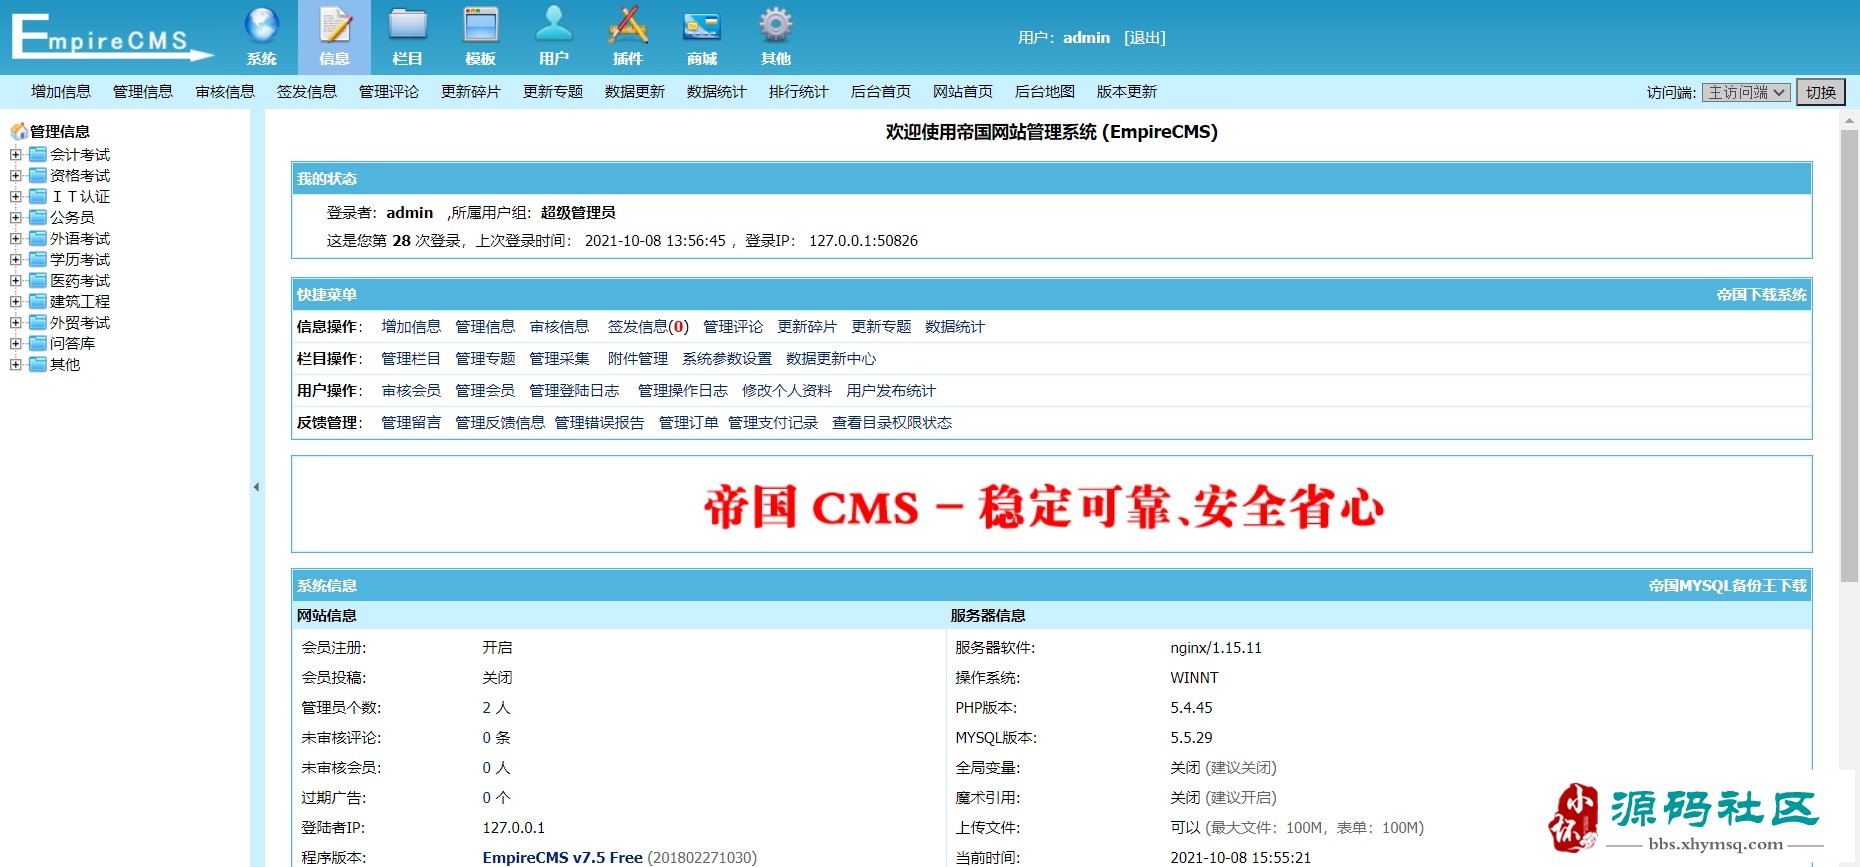
Task: Expand the 资格考试 tree node
Action: [15, 175]
